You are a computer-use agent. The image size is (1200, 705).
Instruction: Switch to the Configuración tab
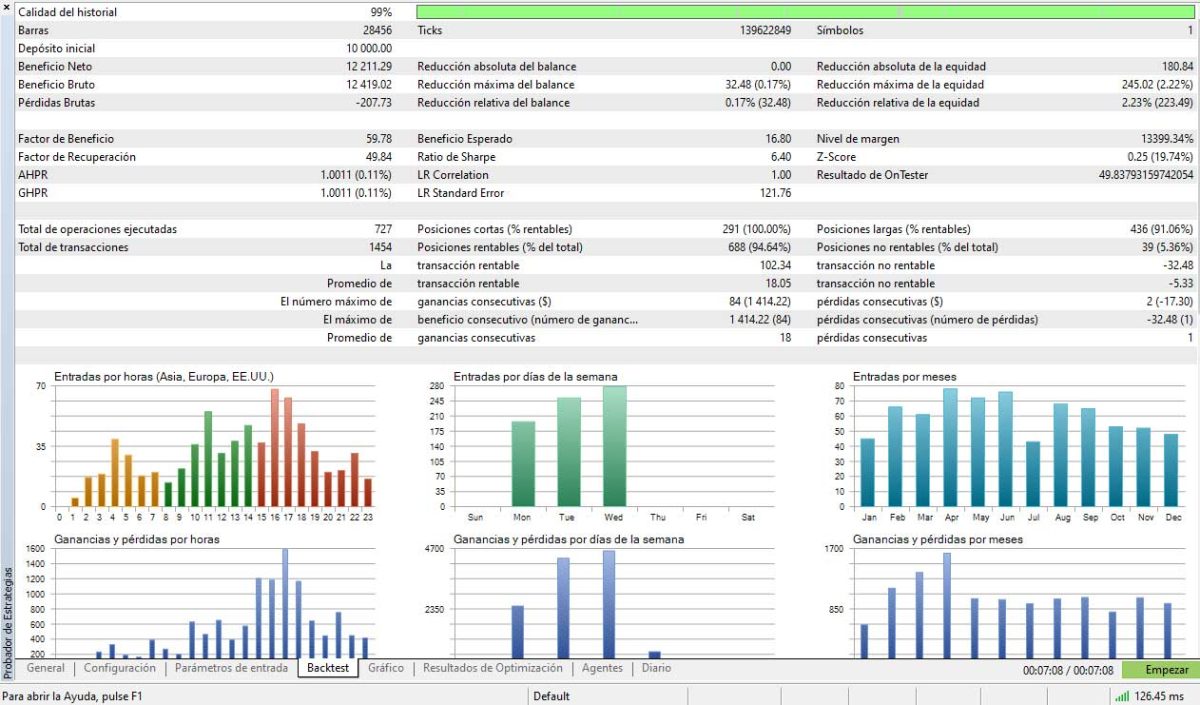(x=120, y=668)
